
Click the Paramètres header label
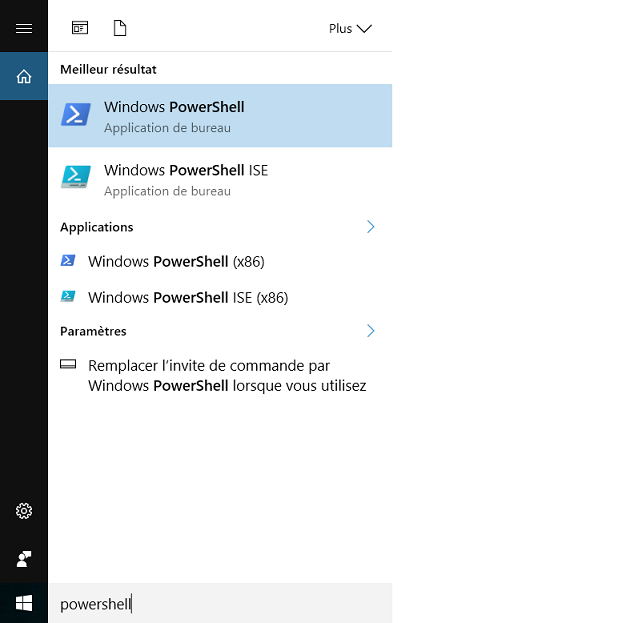(x=93, y=331)
